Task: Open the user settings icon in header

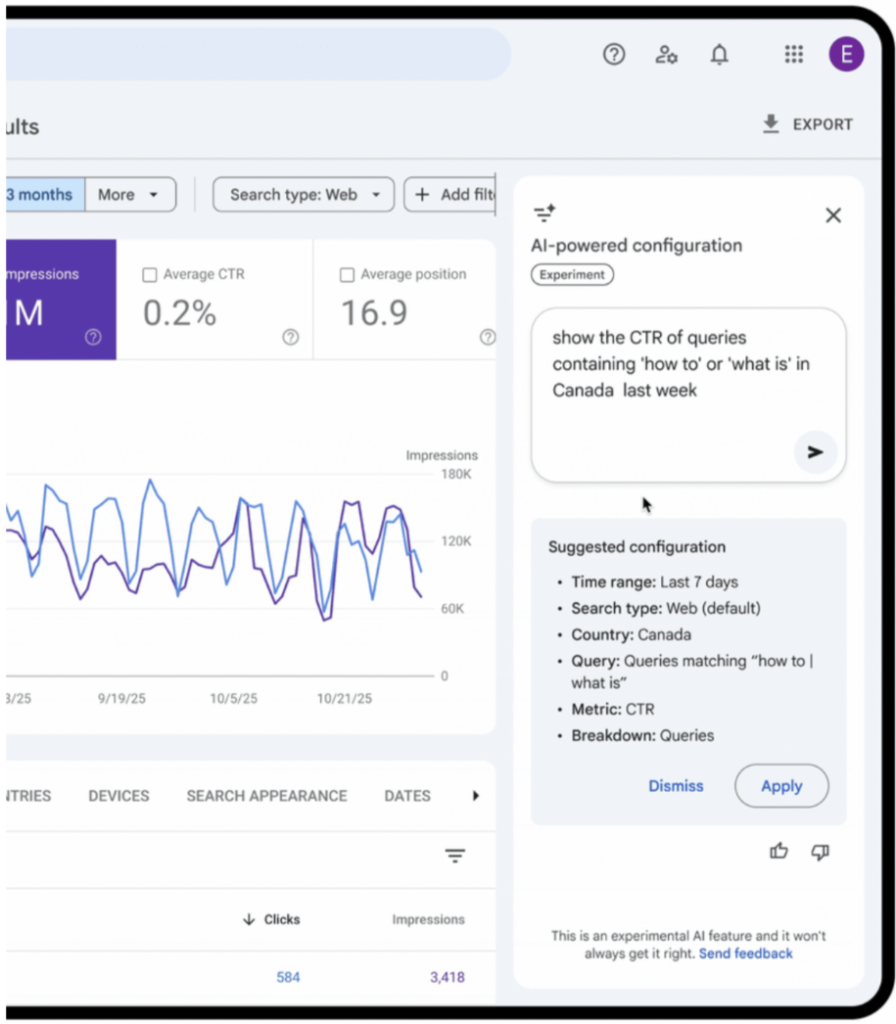Action: (x=667, y=55)
